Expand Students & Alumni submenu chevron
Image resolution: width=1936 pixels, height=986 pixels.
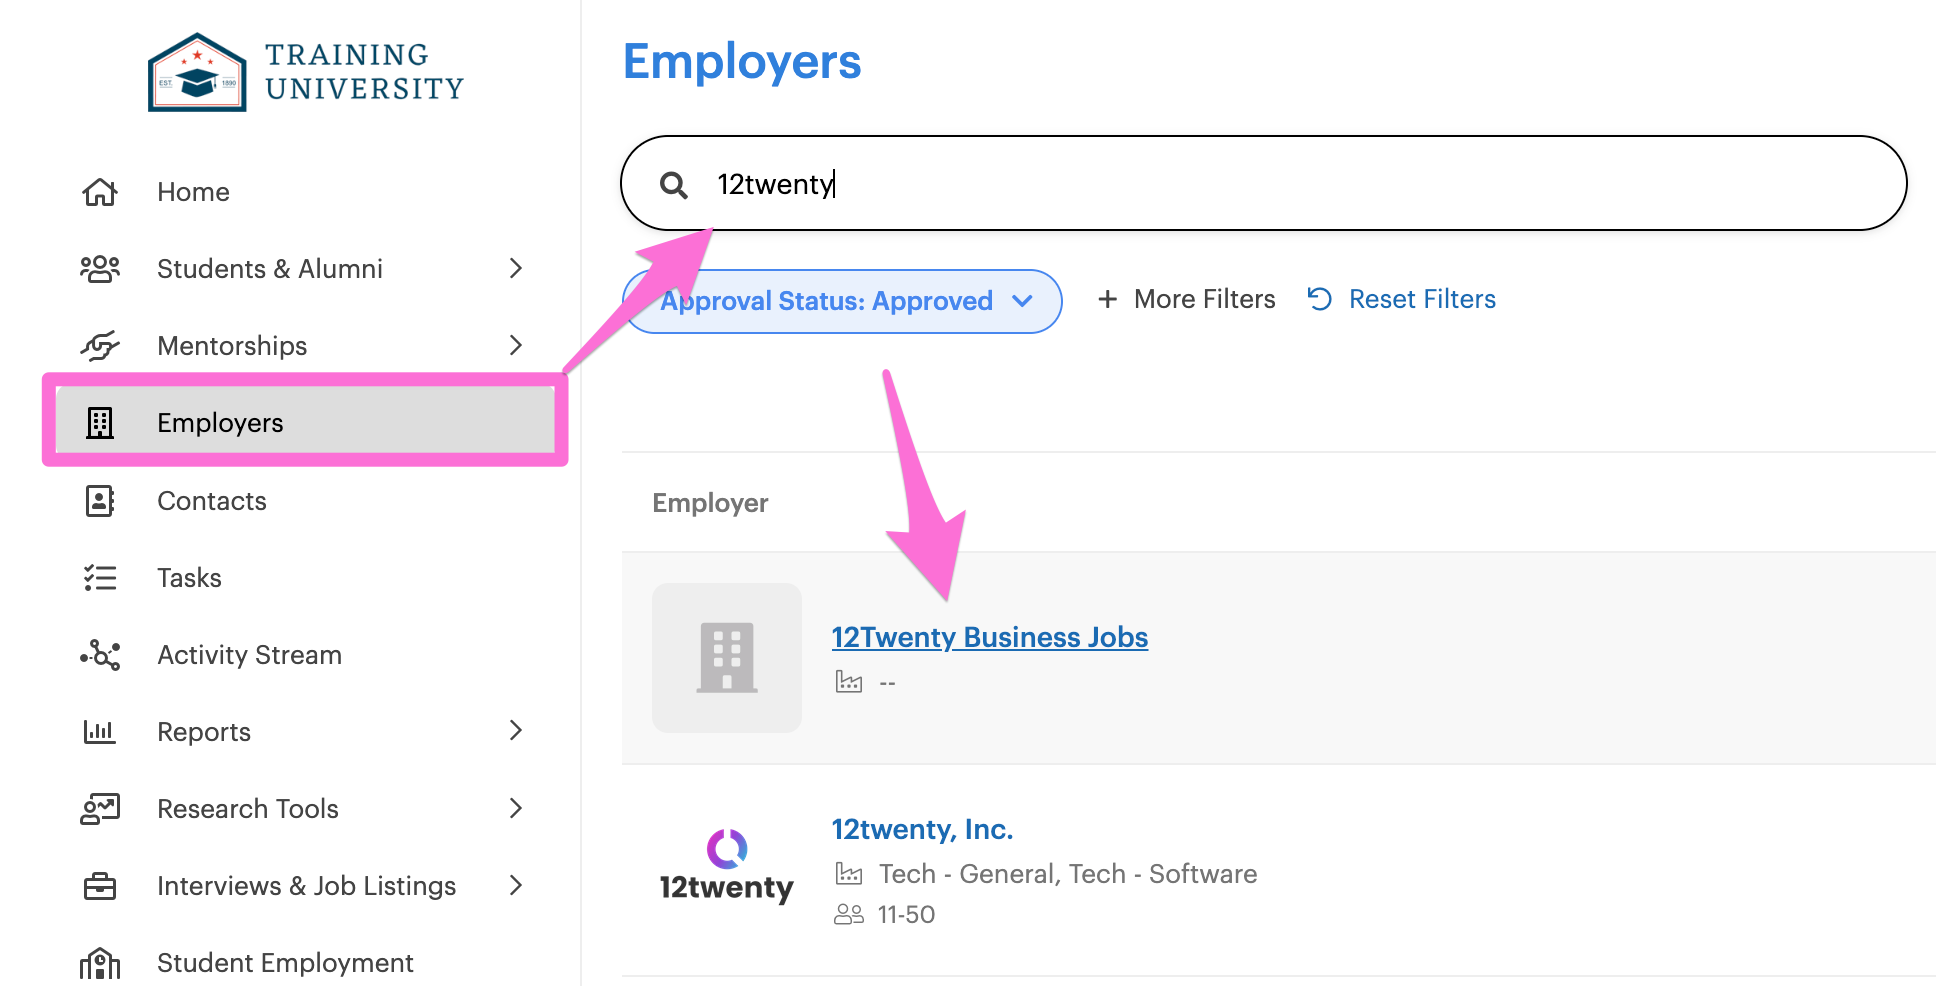point(516,268)
